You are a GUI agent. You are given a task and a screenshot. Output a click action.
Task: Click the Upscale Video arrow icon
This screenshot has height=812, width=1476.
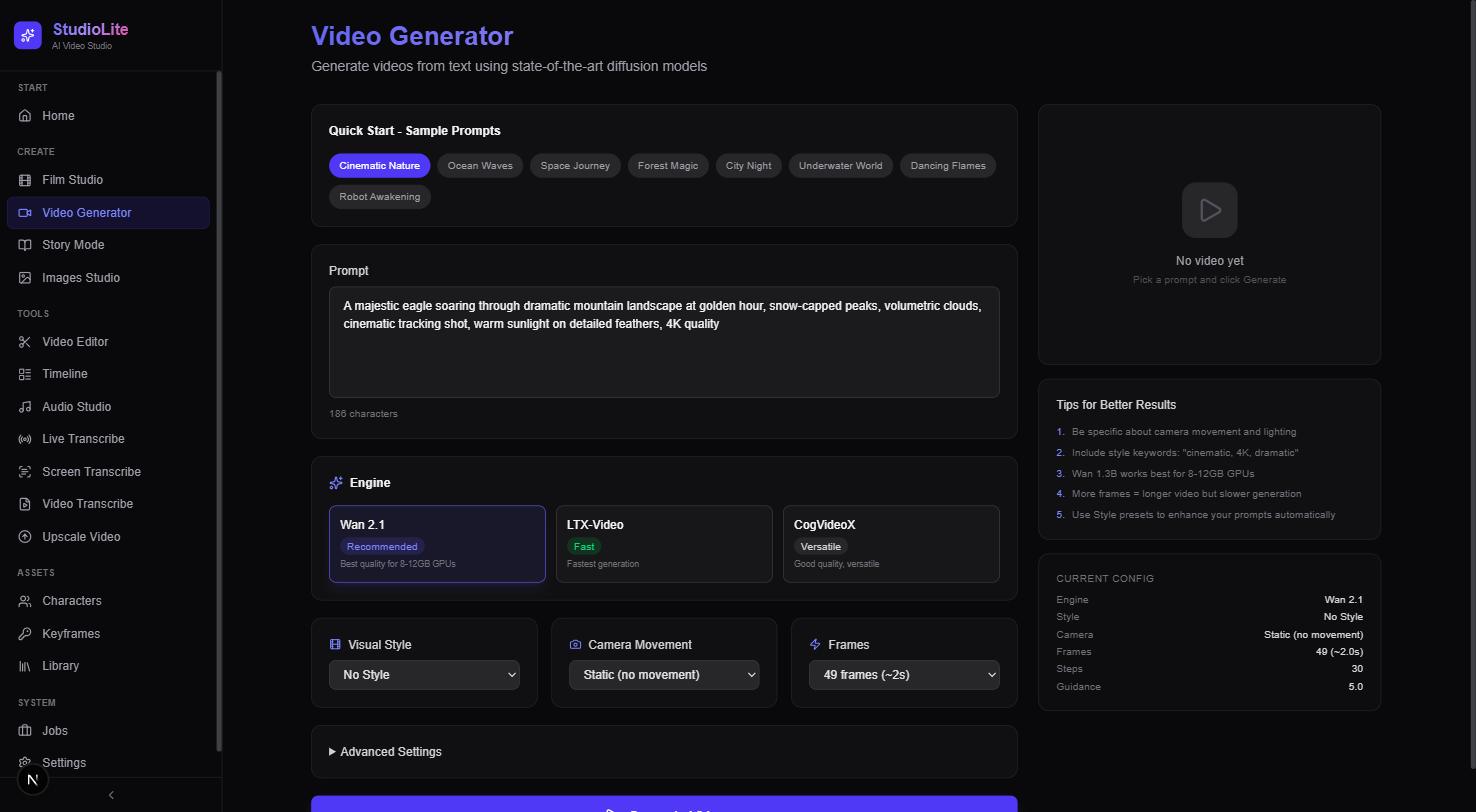point(25,537)
